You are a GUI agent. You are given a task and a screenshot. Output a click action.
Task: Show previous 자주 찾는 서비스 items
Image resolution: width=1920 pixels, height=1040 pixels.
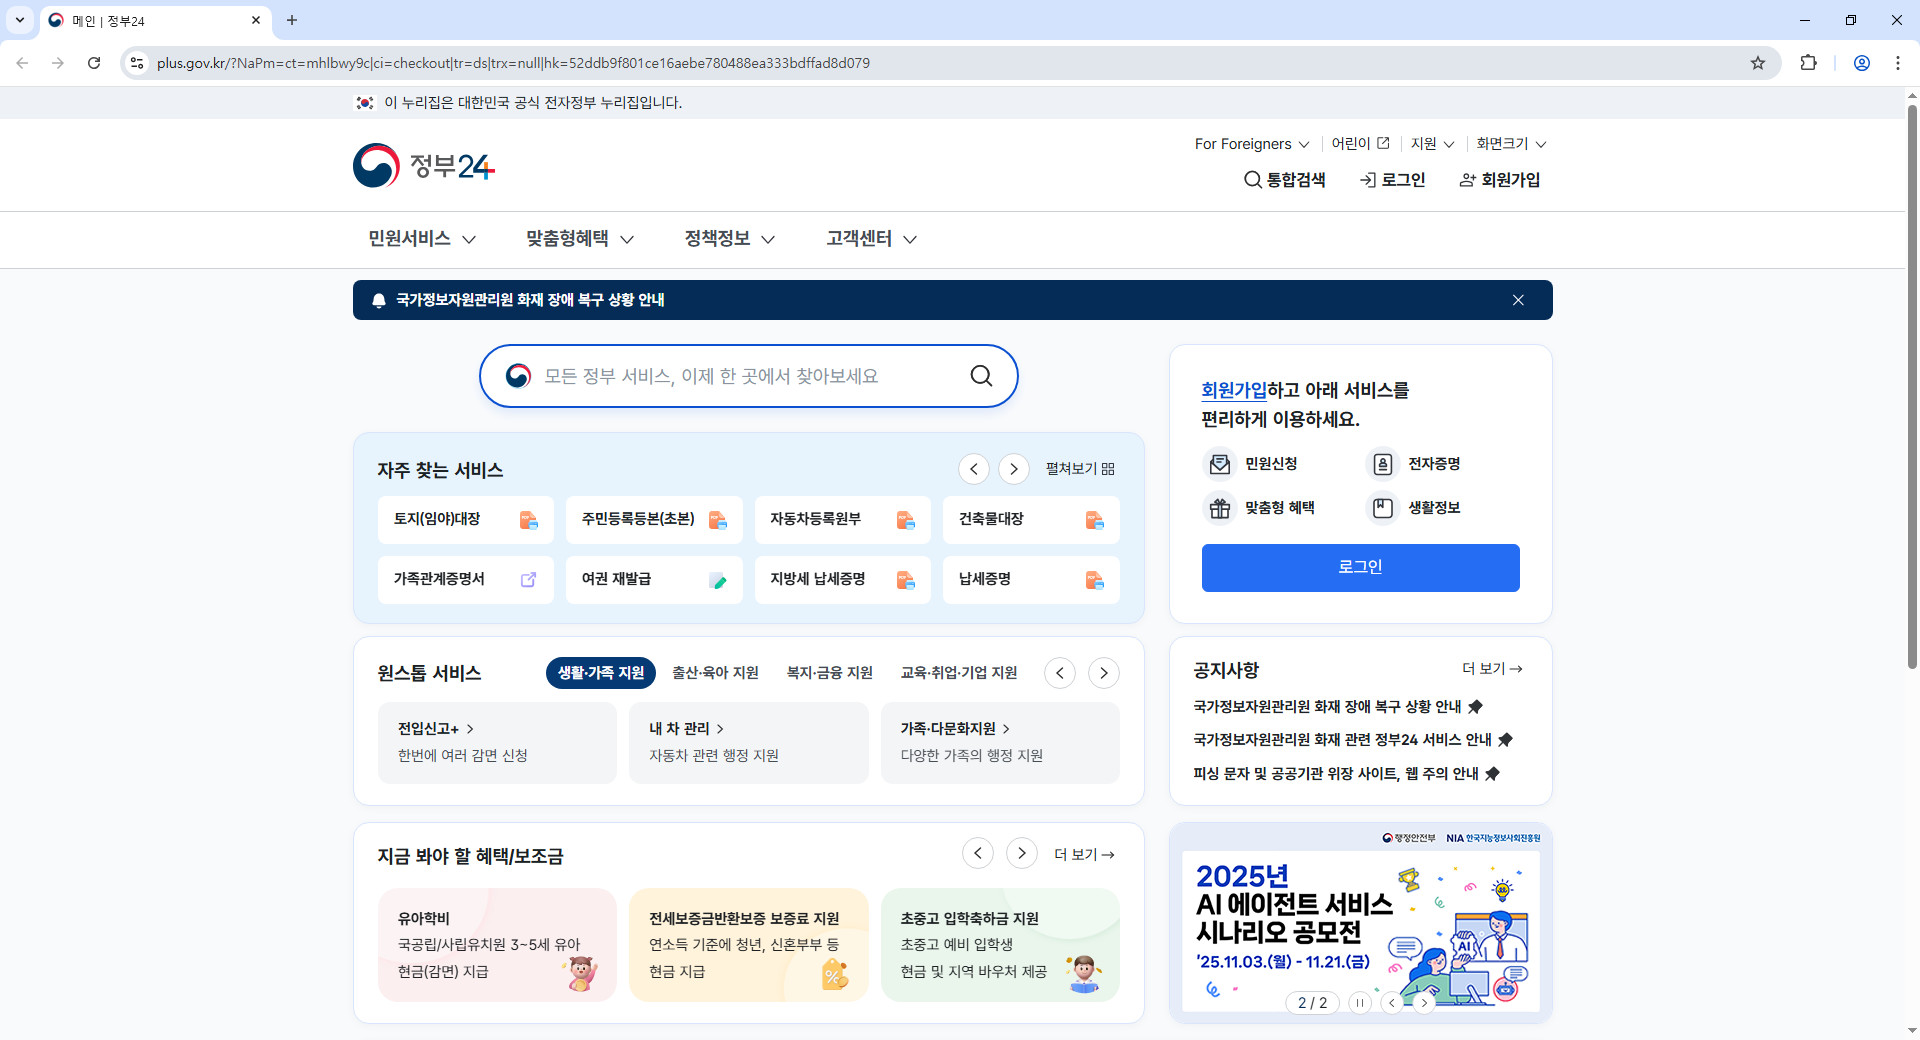click(974, 469)
